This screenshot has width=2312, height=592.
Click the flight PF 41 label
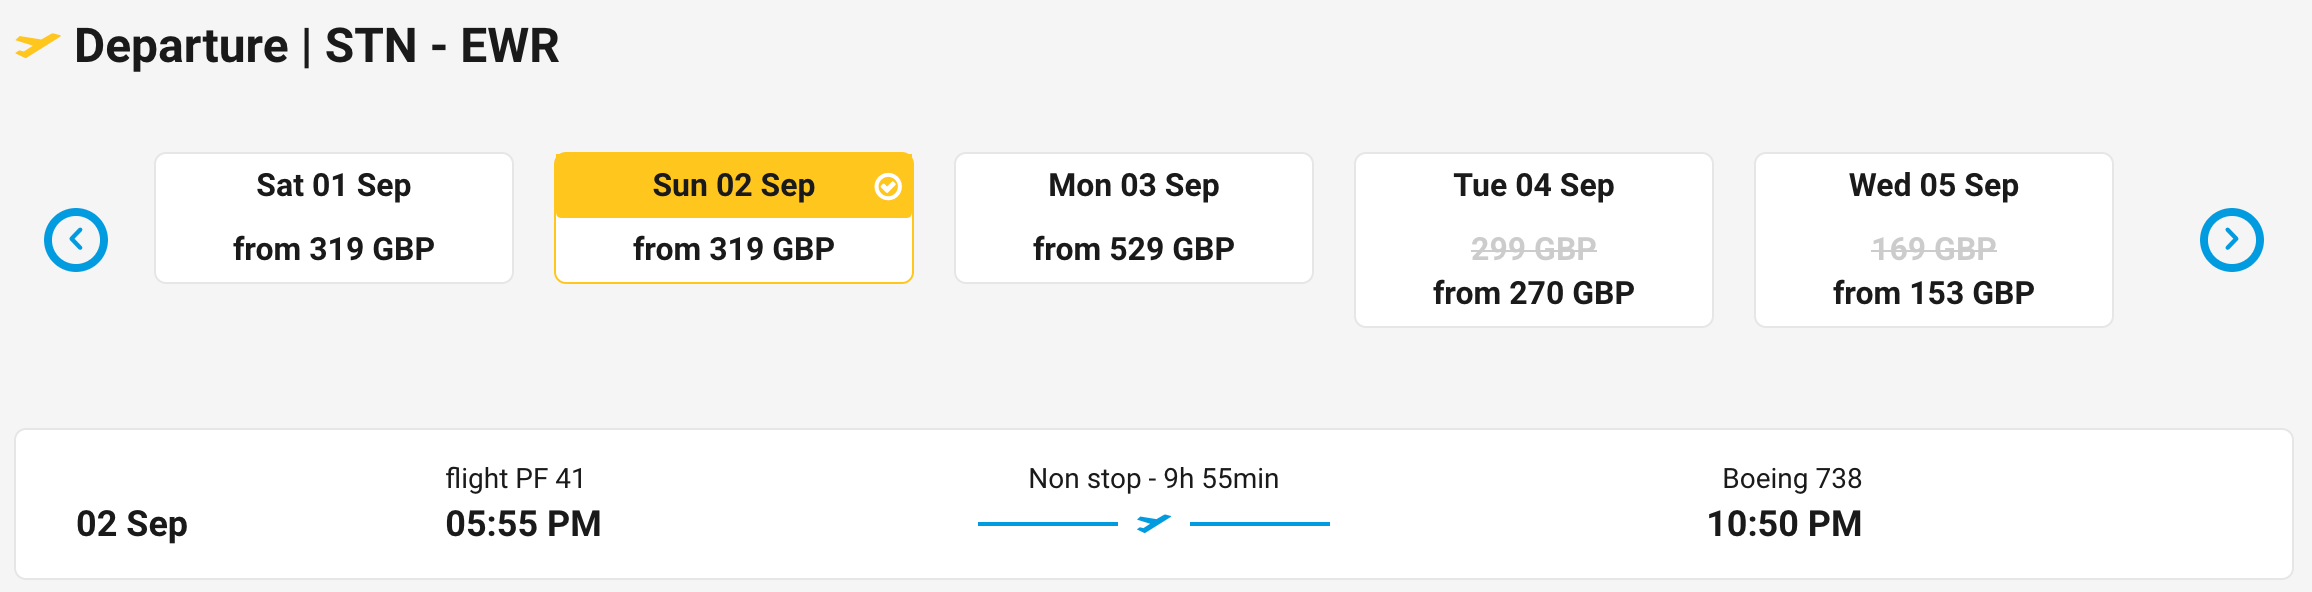point(515,479)
